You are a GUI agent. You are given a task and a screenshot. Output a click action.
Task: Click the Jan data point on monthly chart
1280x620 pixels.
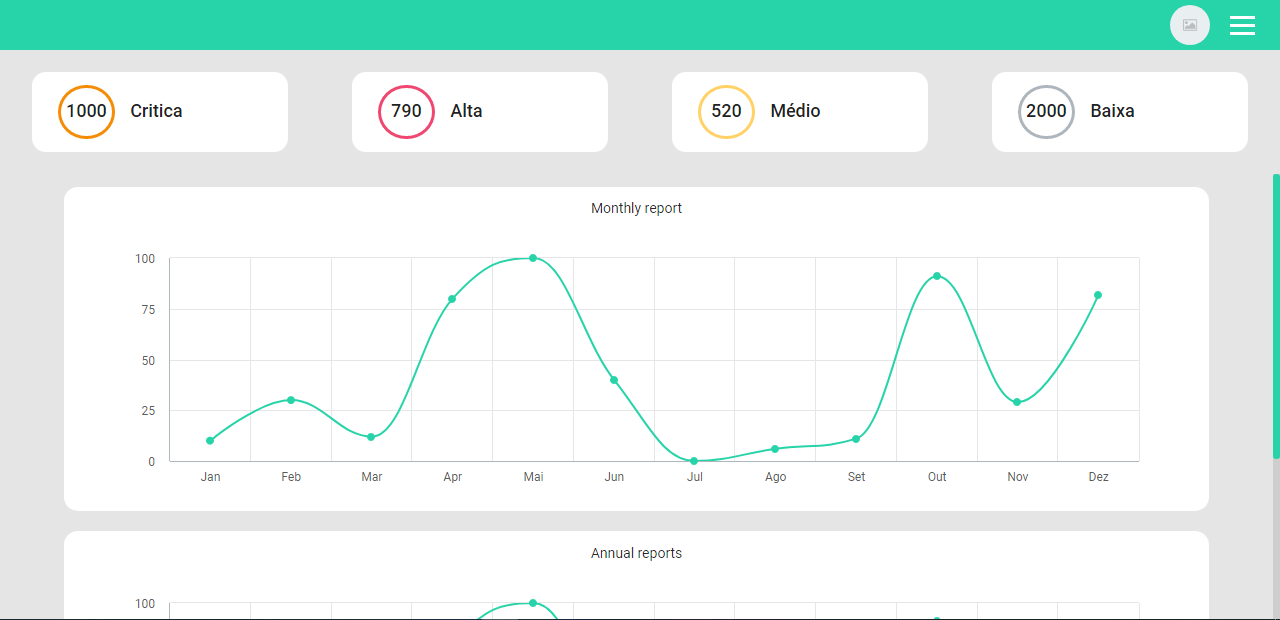[x=210, y=441]
